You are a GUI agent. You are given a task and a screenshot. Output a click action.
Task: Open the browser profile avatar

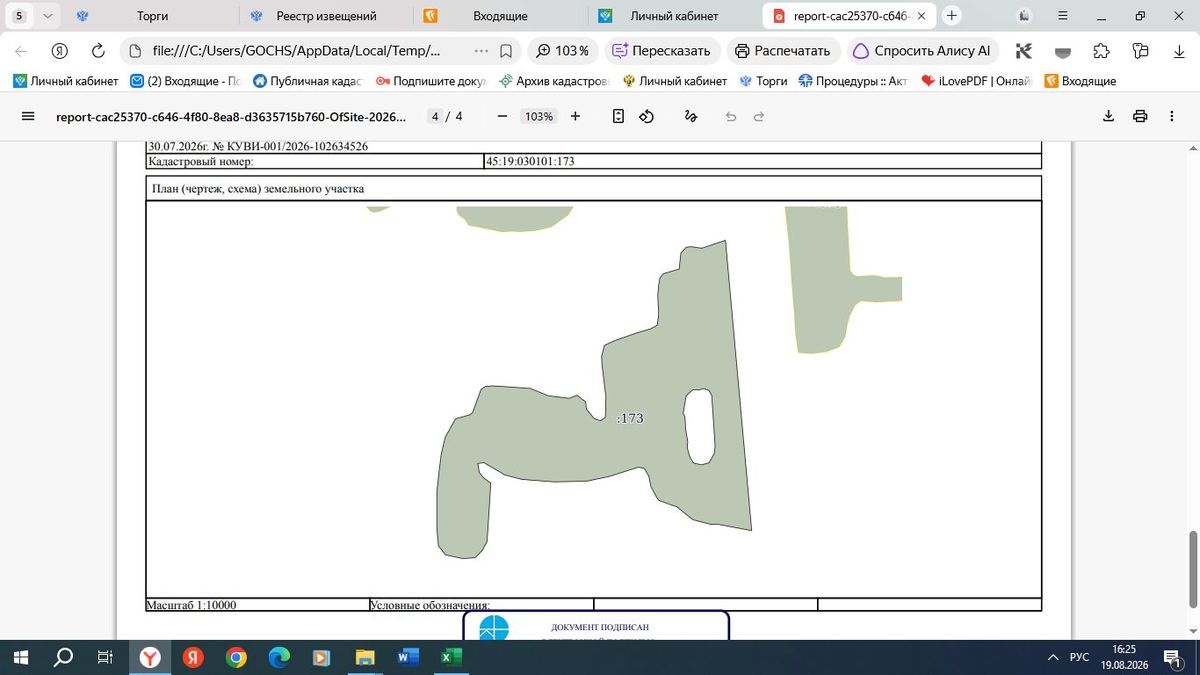1024,16
